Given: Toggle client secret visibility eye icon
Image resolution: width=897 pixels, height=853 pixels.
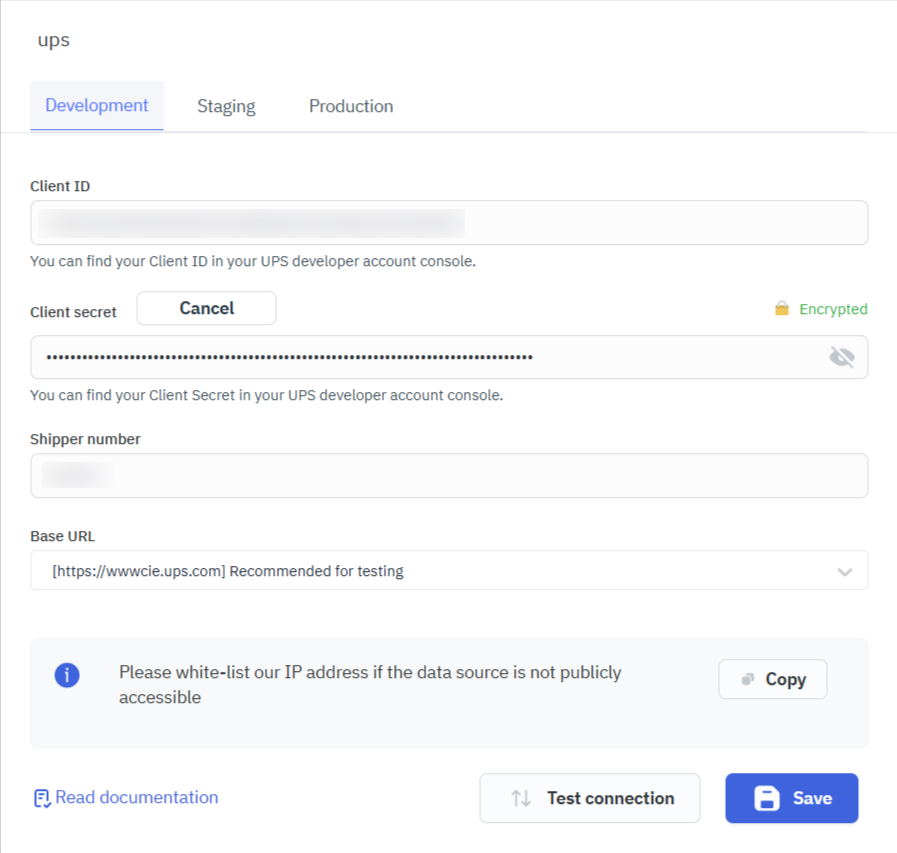Looking at the screenshot, I should (842, 357).
